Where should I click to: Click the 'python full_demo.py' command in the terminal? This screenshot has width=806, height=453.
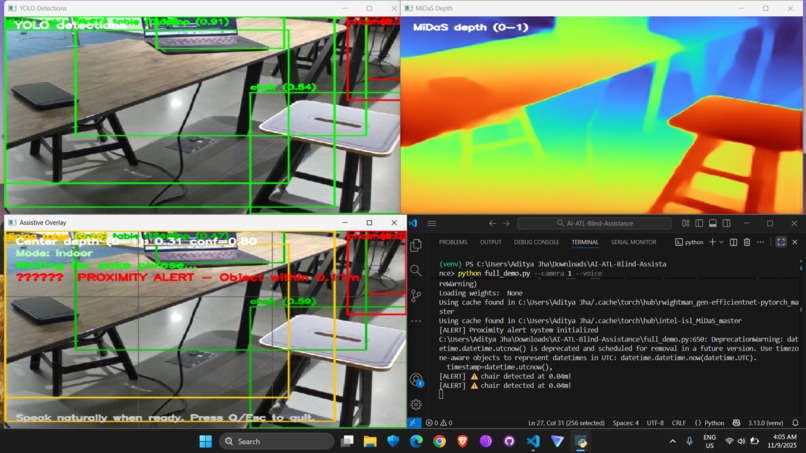(493, 274)
